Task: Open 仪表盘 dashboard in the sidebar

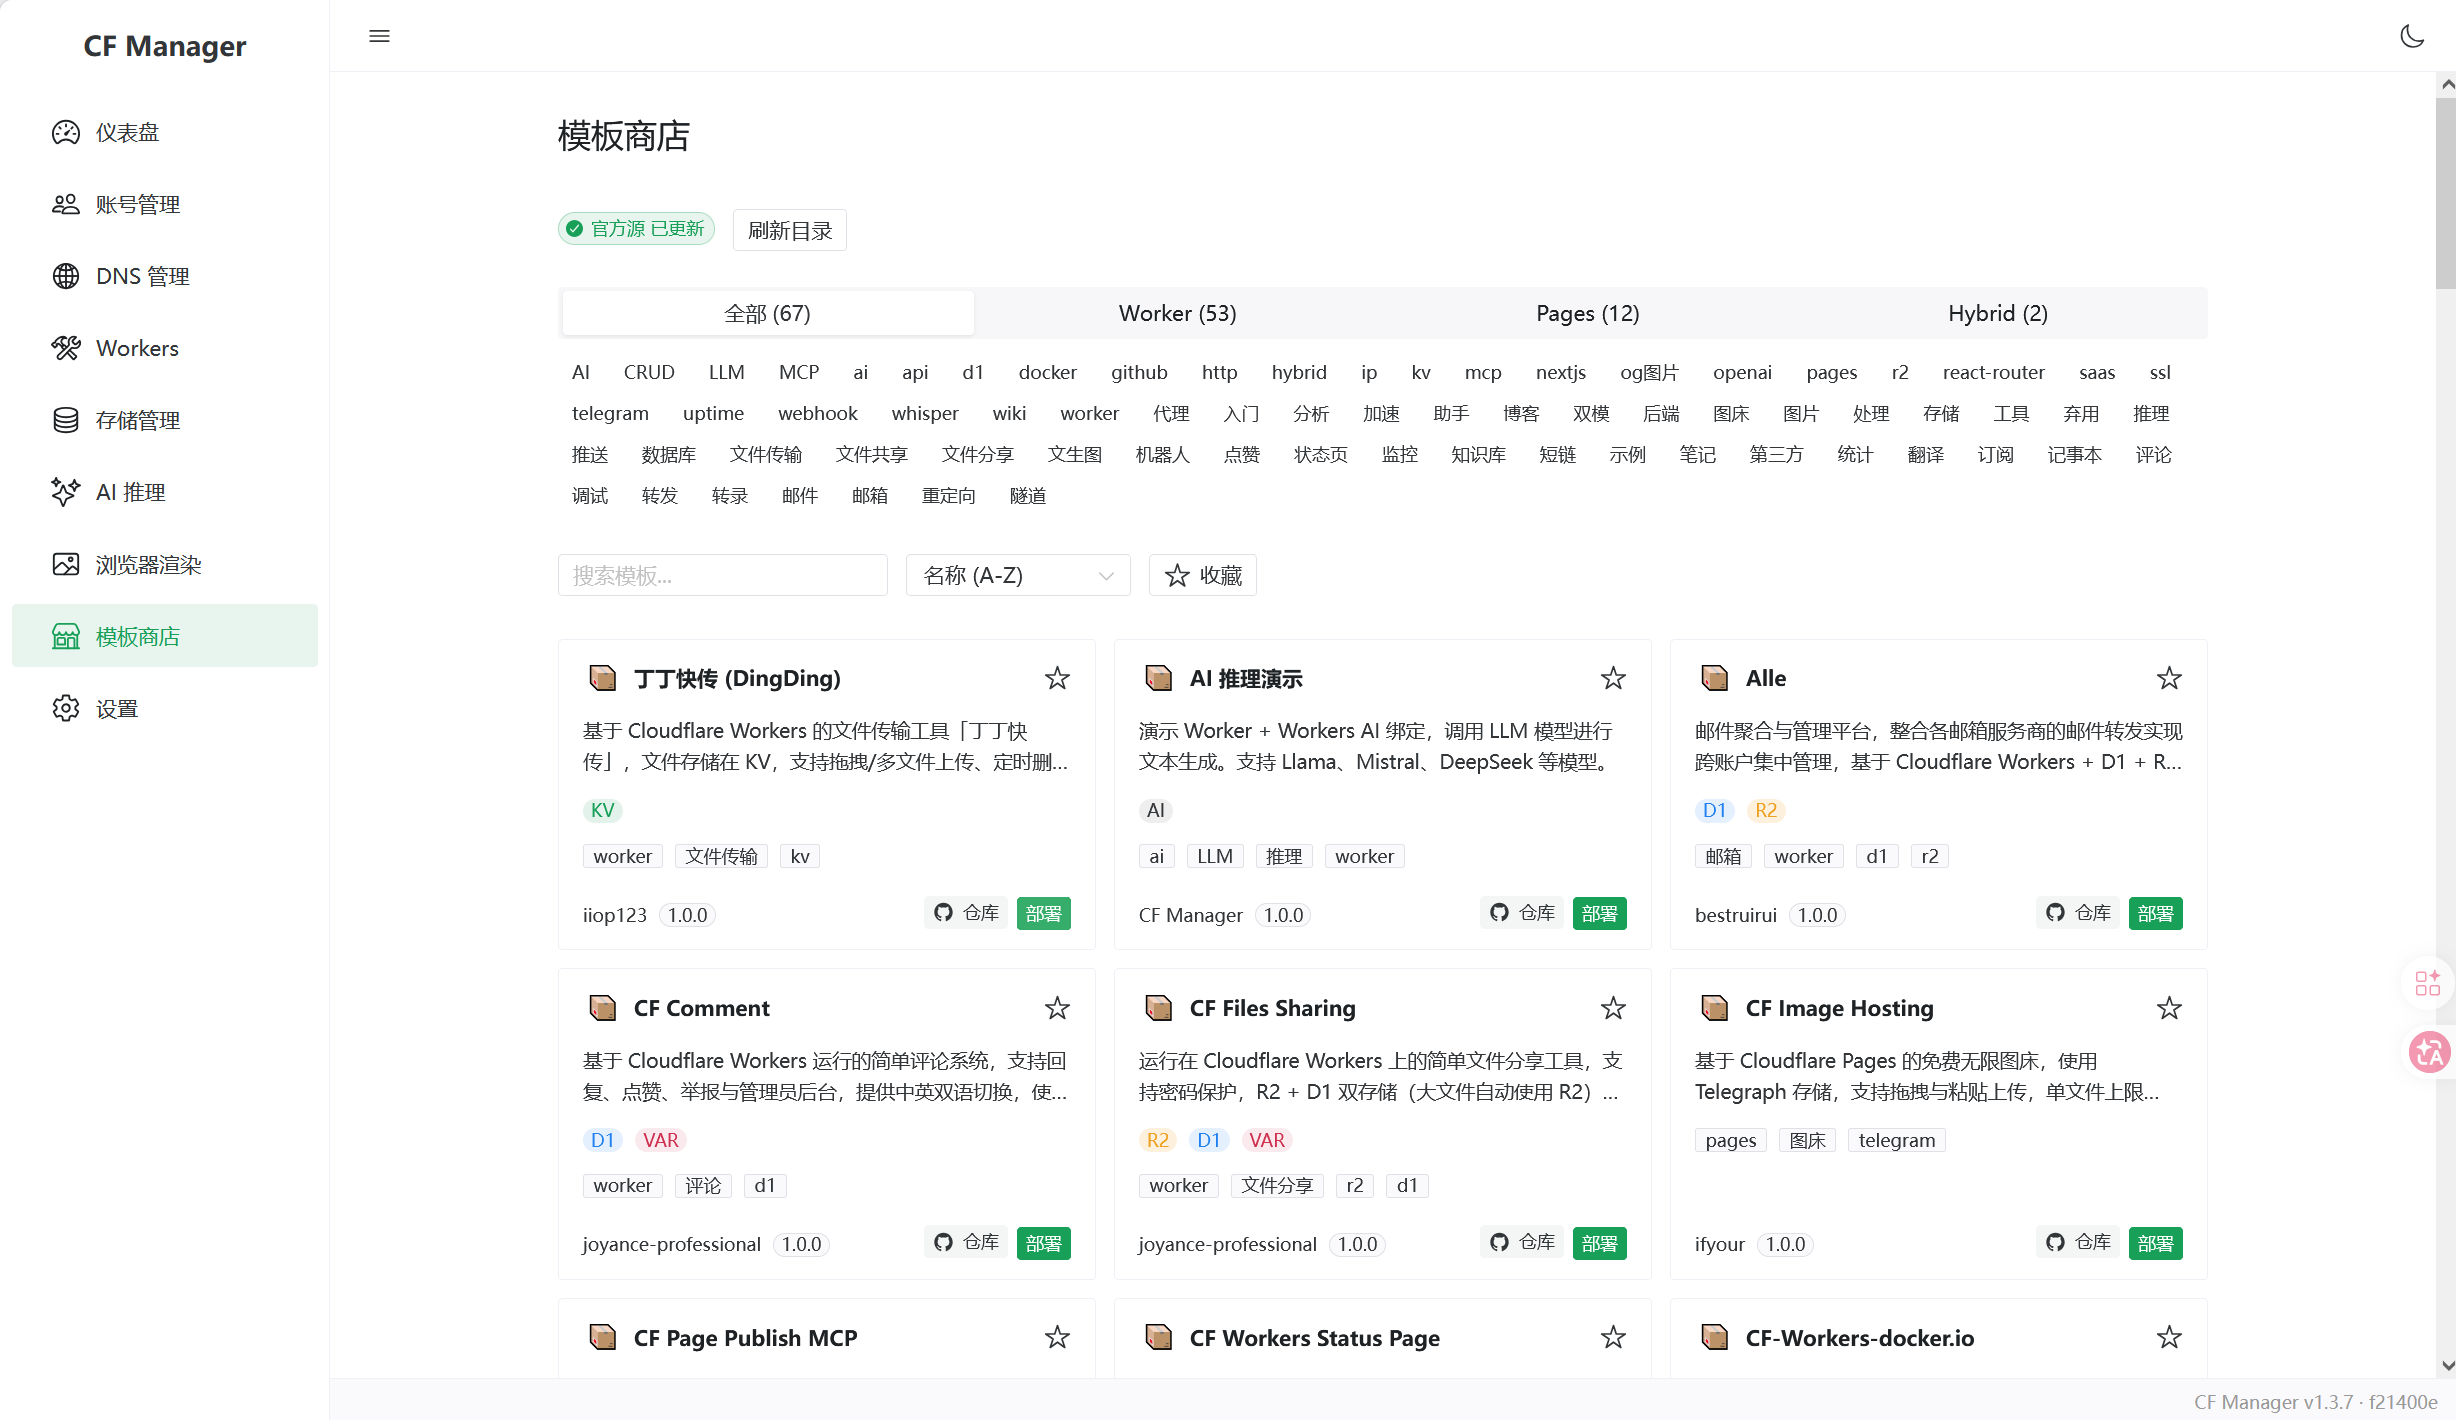Action: 165,132
